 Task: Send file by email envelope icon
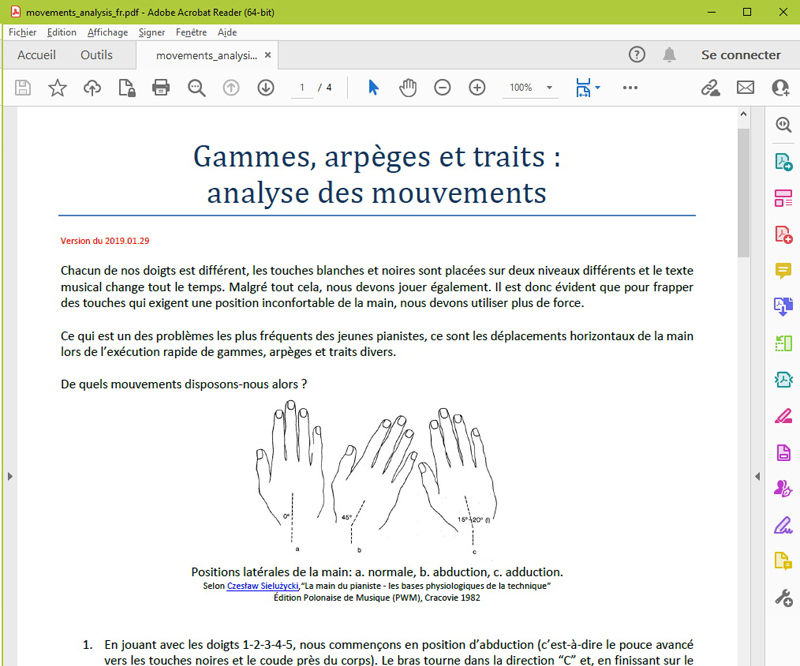[745, 88]
